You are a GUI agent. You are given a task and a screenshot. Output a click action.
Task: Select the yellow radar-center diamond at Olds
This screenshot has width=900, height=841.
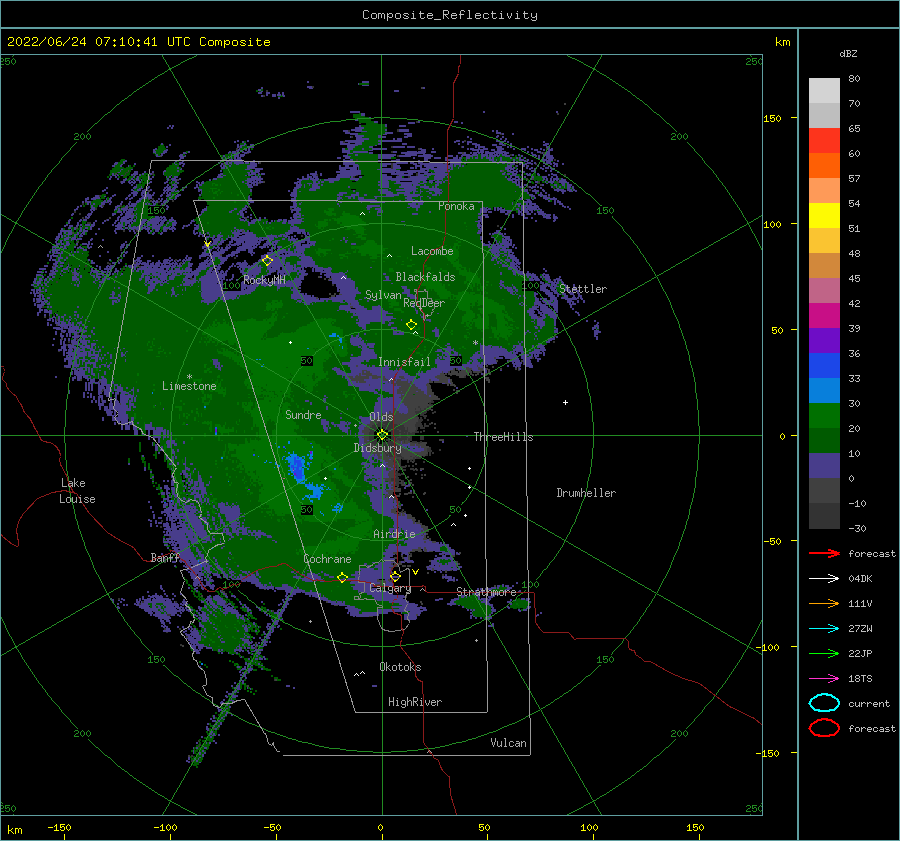pyautogui.click(x=382, y=435)
